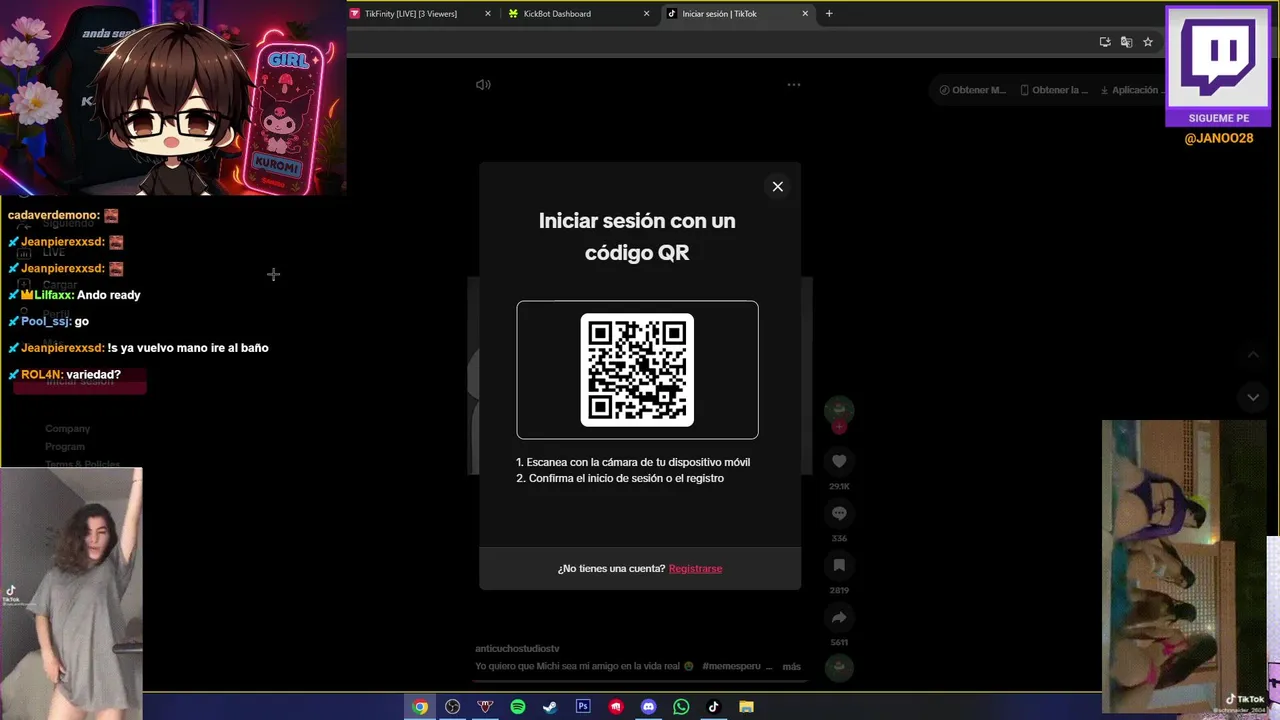1280x720 pixels.
Task: Open OBS Studio from the taskbar
Action: coord(452,707)
